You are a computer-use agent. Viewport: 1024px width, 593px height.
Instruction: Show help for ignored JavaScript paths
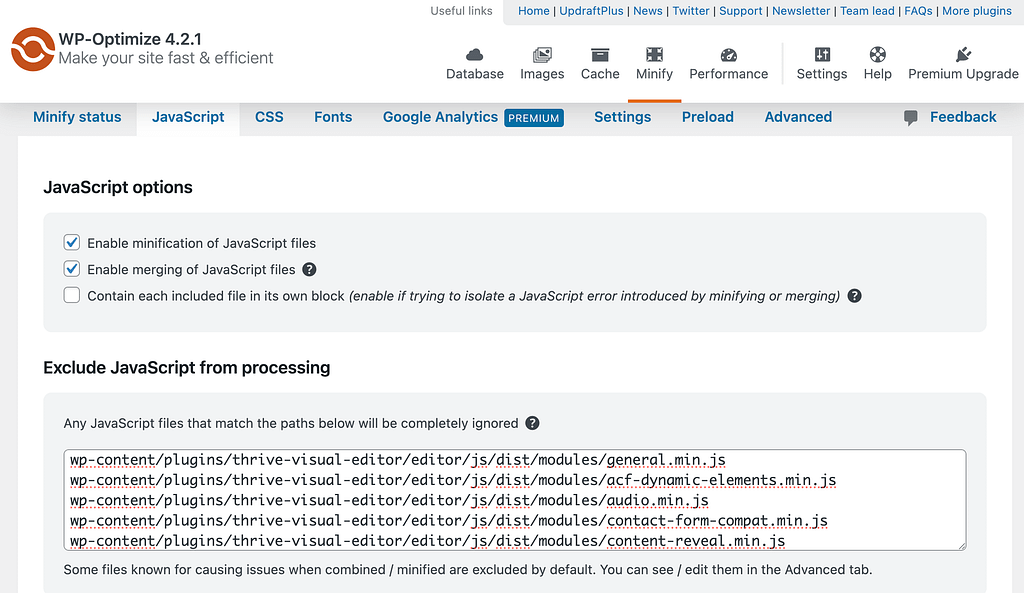pyautogui.click(x=532, y=423)
